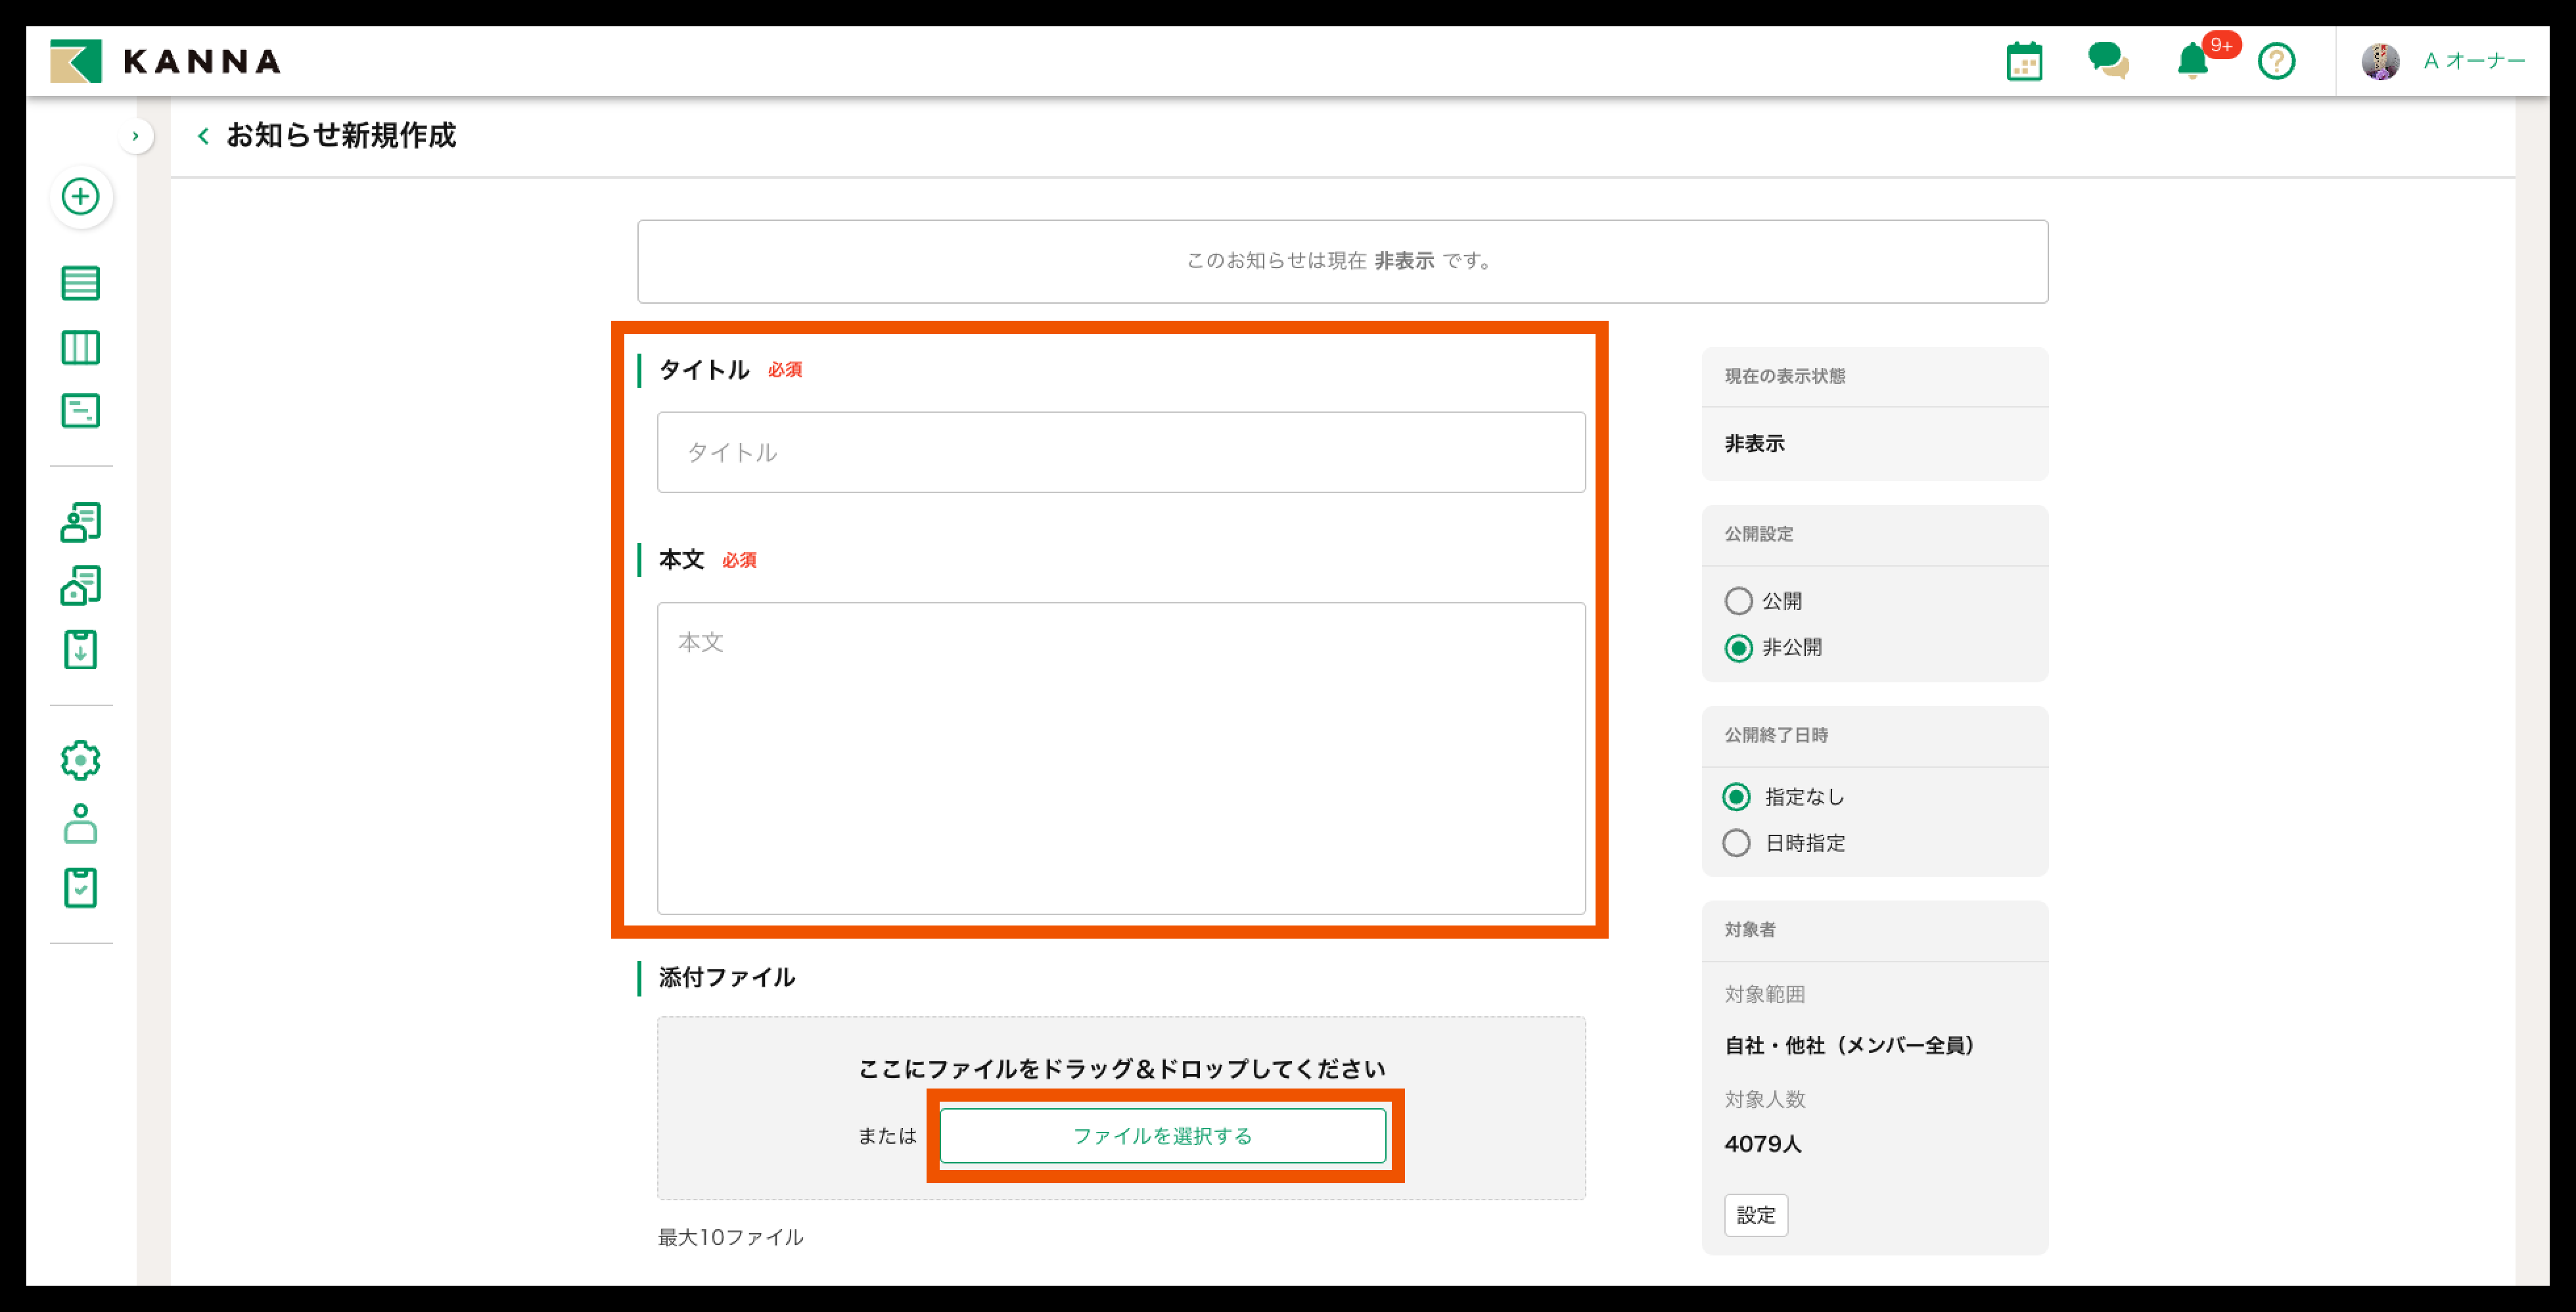2576x1312 pixels.
Task: Click the plus button to create new item
Action: (x=80, y=197)
